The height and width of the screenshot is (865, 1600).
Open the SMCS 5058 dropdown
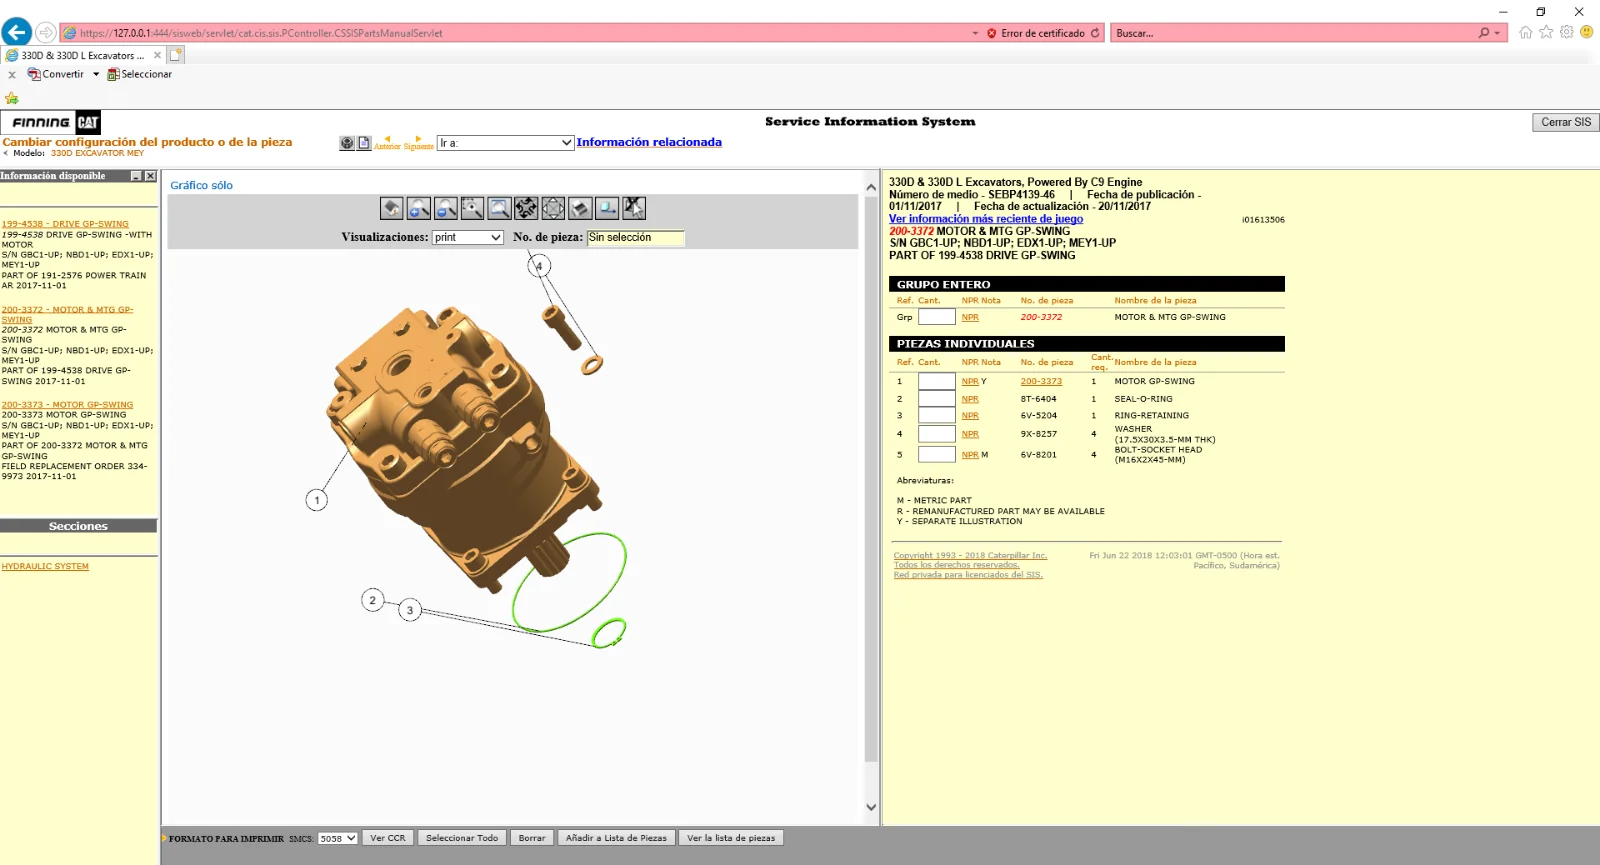pyautogui.click(x=337, y=839)
